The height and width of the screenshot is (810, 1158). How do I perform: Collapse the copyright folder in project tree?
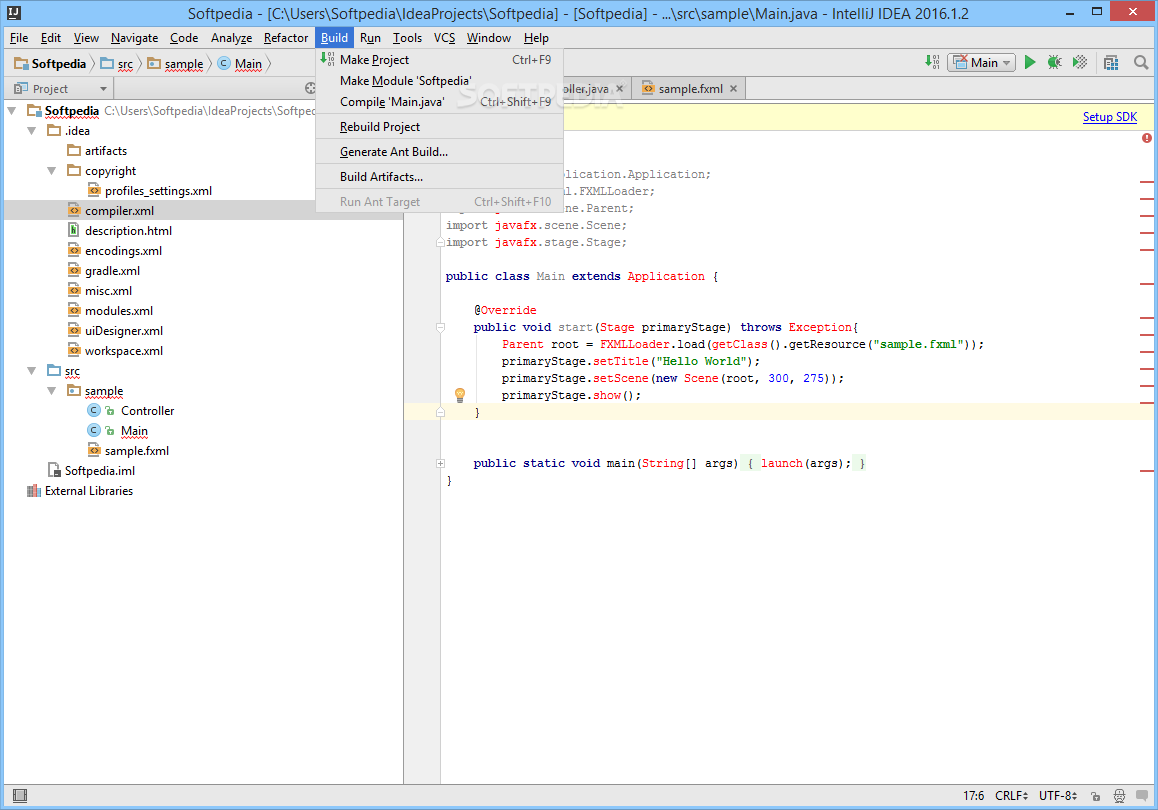coord(52,171)
